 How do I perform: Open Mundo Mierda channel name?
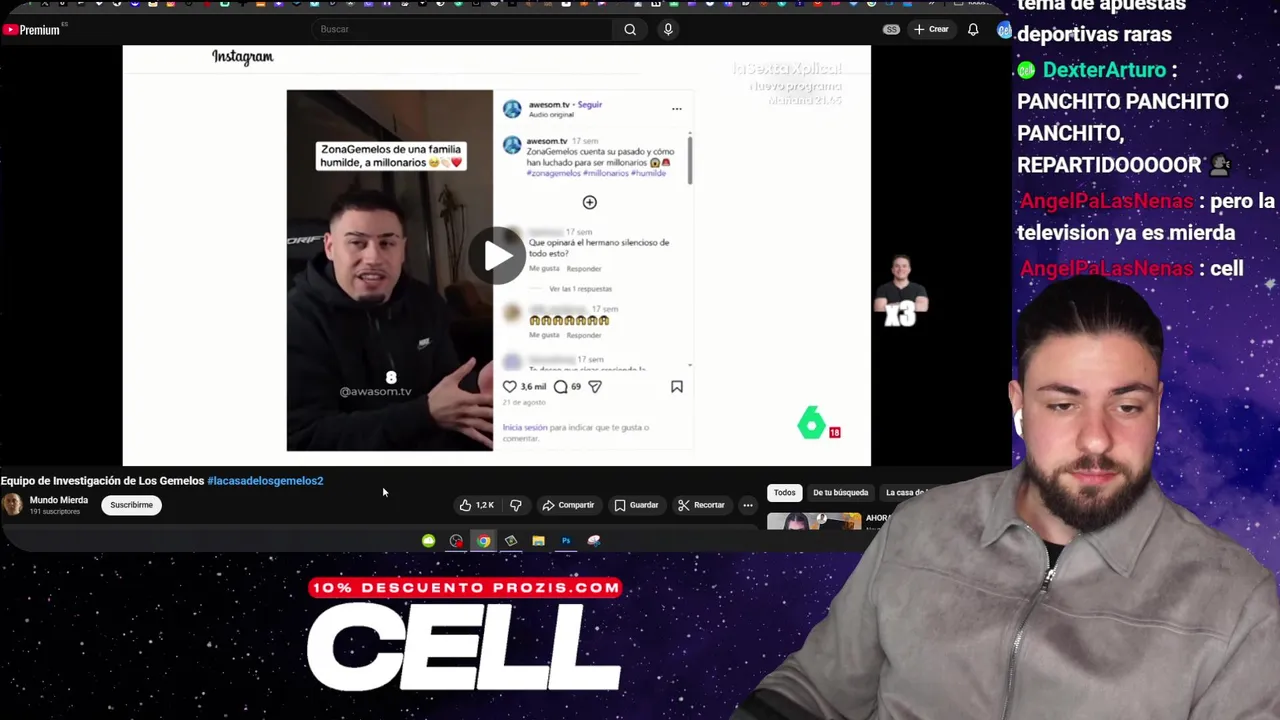(59, 500)
